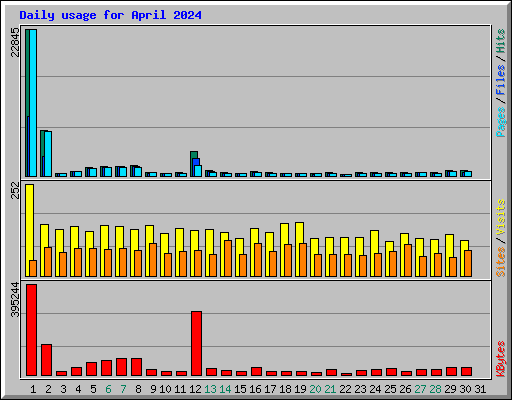Click the green day 20 axis label
Image resolution: width=512 pixels, height=400 pixels.
coord(315,389)
